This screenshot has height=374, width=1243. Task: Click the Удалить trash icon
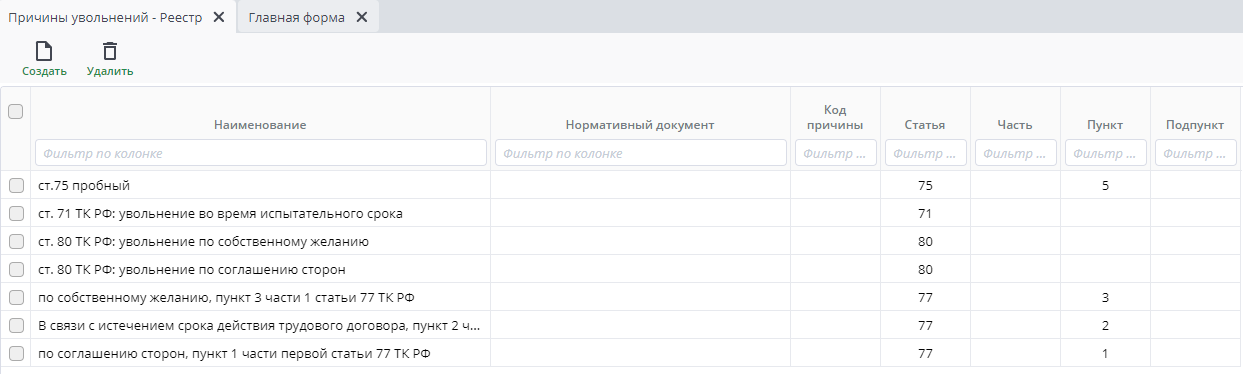coord(110,51)
